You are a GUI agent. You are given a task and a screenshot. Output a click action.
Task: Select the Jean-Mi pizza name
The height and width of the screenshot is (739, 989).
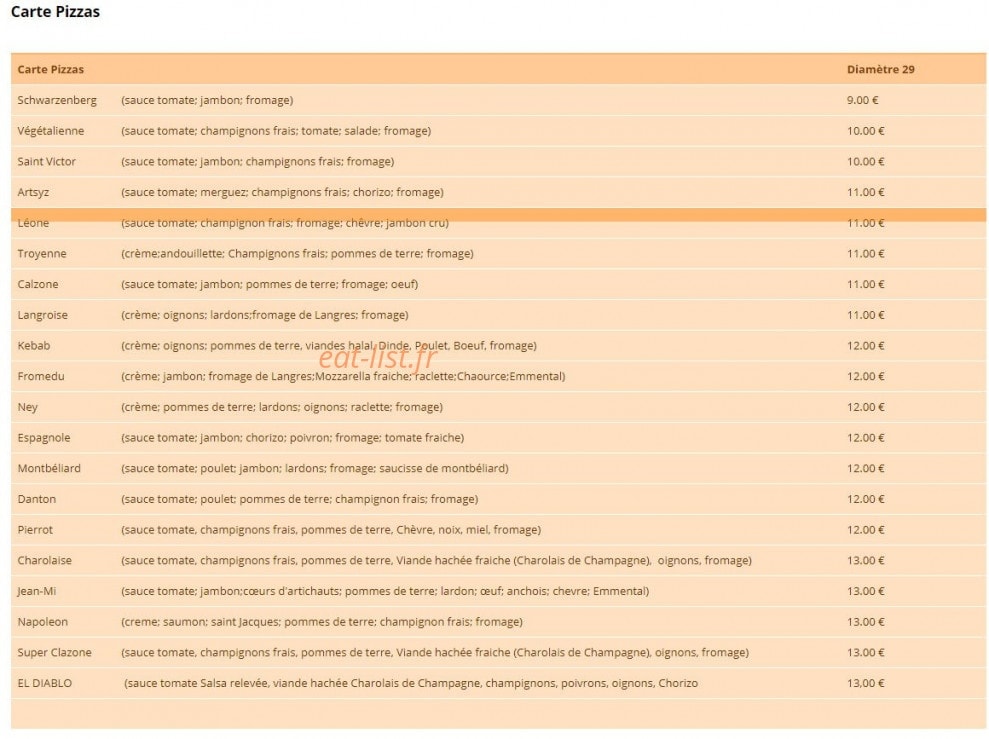tap(37, 591)
